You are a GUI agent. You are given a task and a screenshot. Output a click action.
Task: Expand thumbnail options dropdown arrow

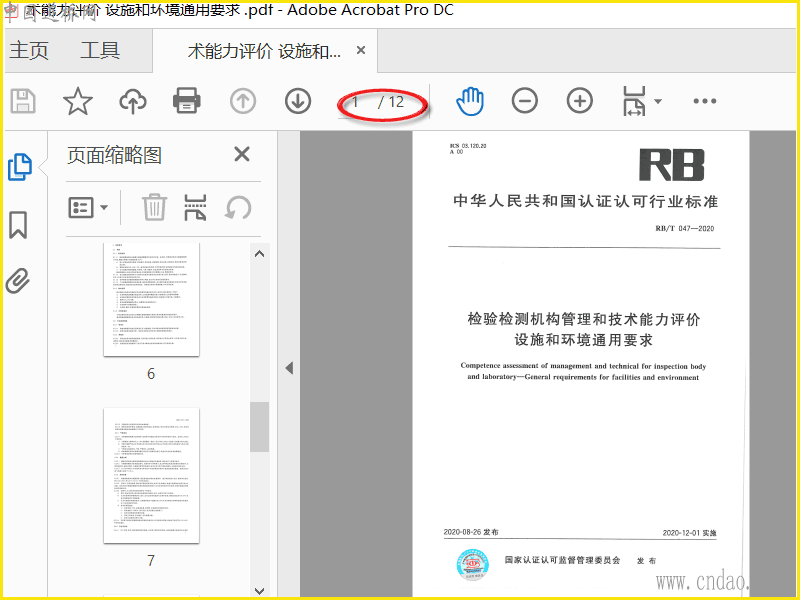[104, 208]
